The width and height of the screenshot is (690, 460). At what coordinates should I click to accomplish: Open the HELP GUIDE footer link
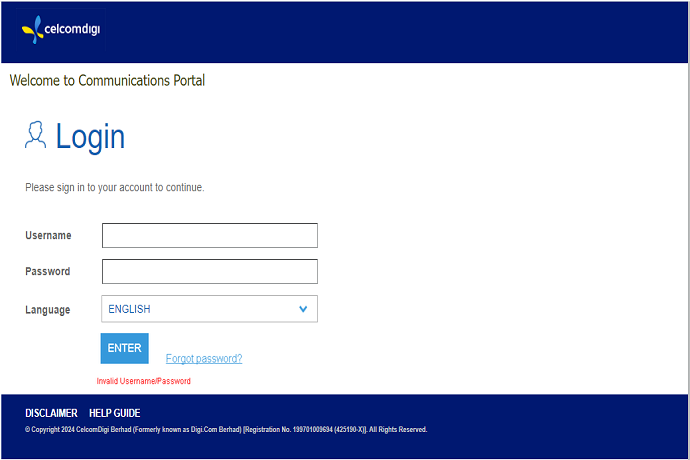[x=114, y=413]
